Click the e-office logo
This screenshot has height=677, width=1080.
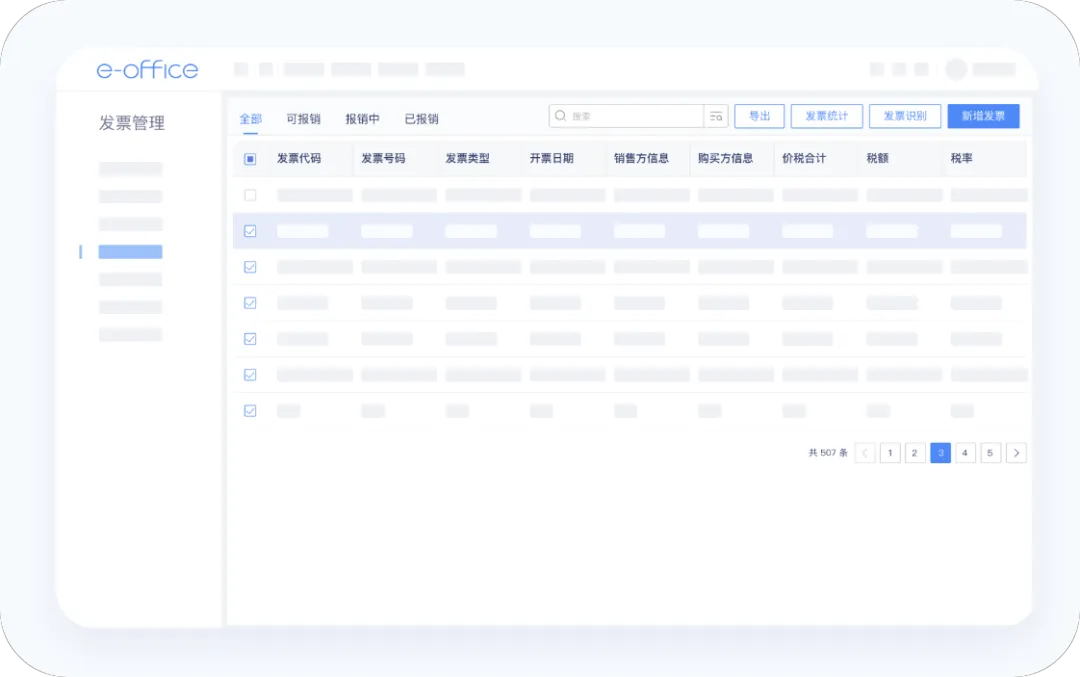[x=147, y=69]
